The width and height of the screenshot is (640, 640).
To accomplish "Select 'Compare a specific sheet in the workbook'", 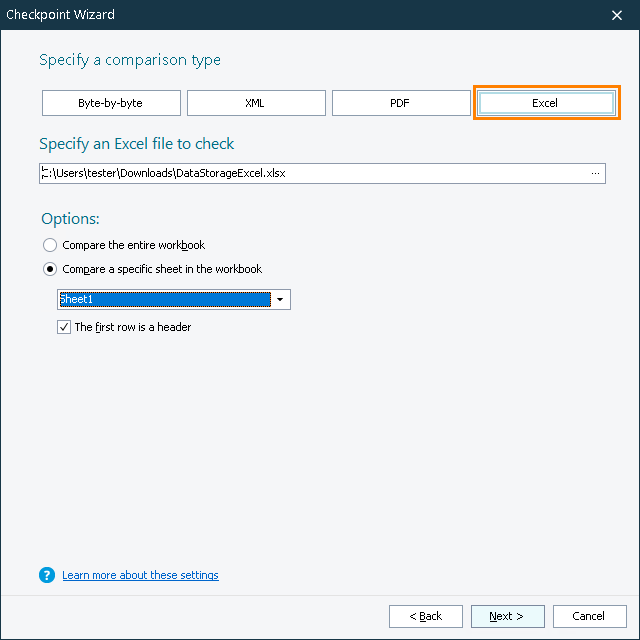I will coord(51,269).
